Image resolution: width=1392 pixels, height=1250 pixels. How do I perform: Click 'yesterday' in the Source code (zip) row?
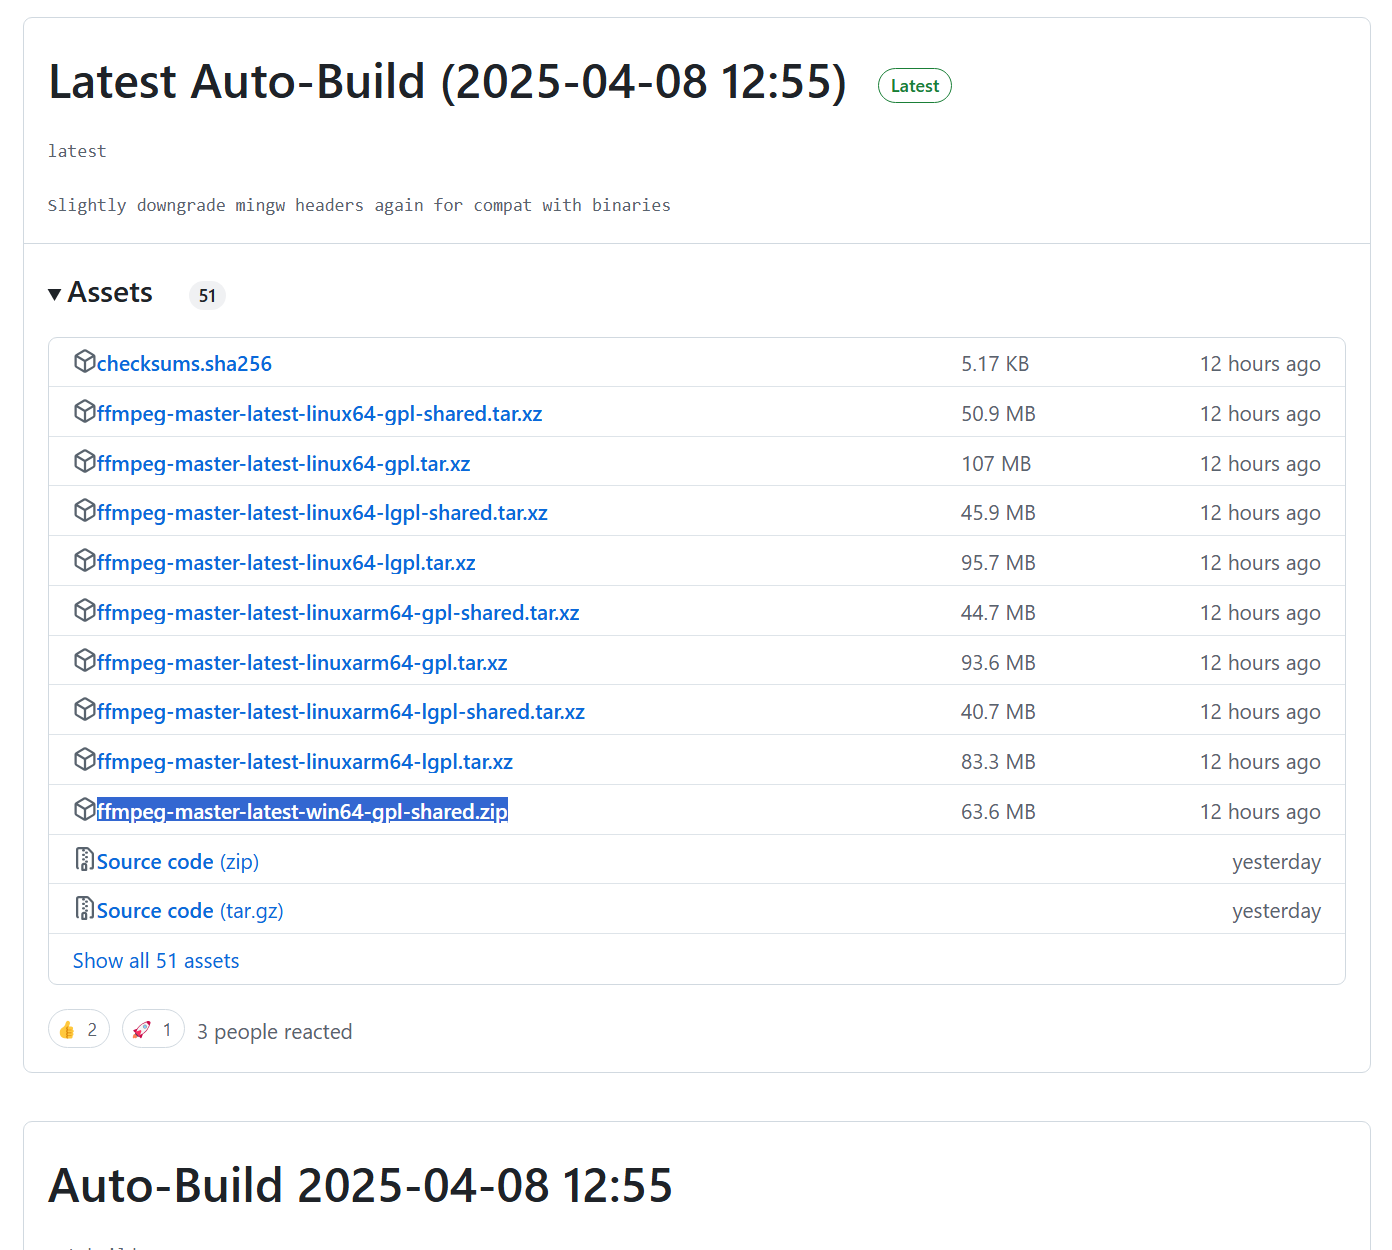1276,862
